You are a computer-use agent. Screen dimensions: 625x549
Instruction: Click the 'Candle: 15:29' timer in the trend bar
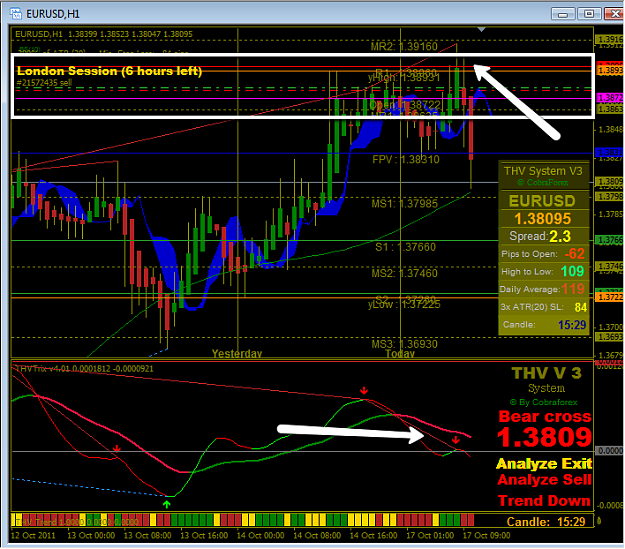(x=546, y=521)
